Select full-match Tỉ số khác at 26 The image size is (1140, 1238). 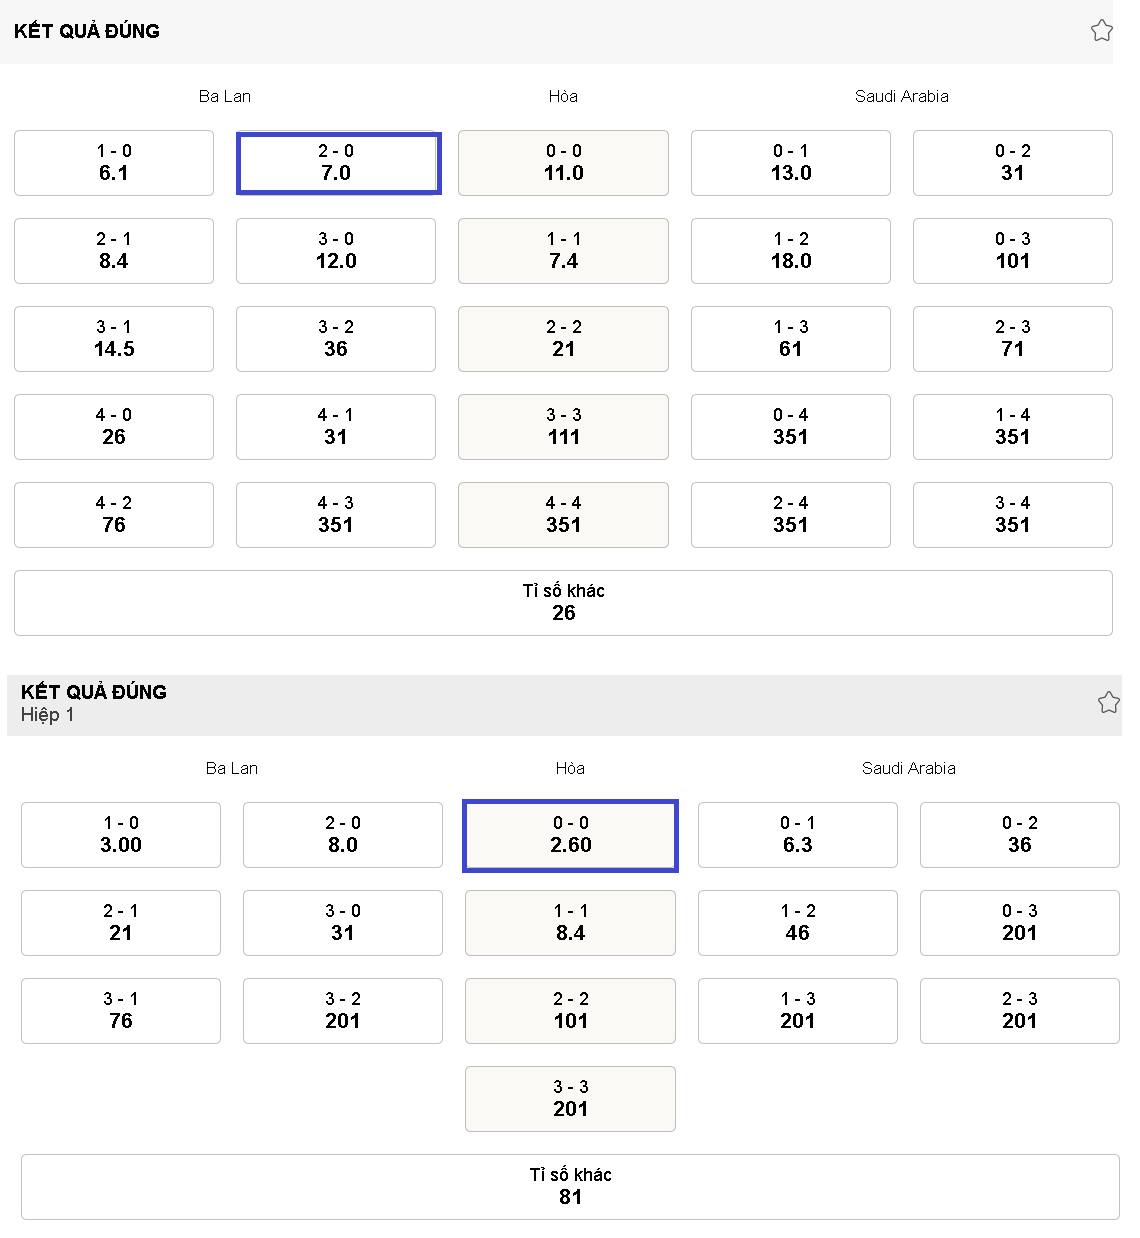[563, 603]
